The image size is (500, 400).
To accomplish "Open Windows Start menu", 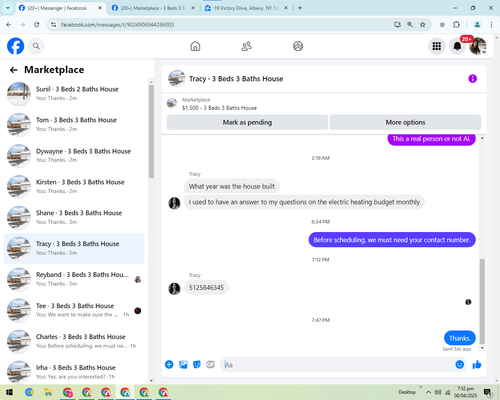I will coord(9,392).
